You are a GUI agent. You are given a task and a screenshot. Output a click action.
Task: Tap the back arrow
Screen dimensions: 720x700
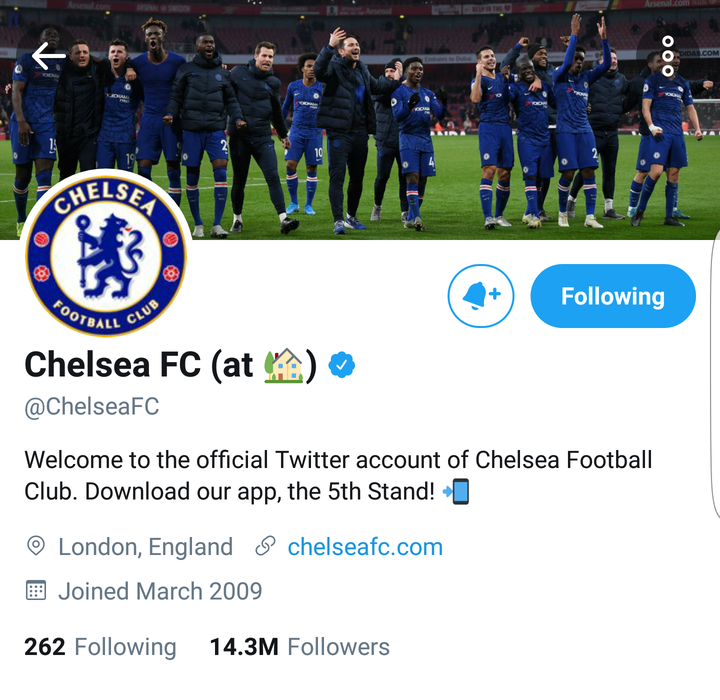tap(48, 56)
